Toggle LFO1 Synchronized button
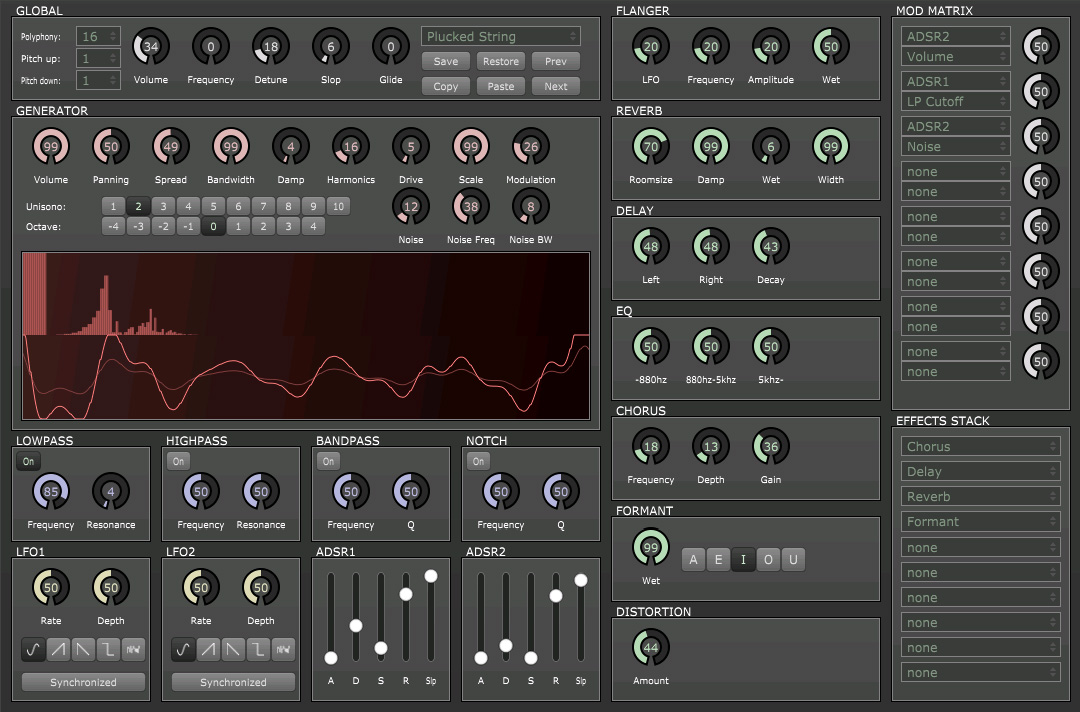The width and height of the screenshot is (1080, 712). point(83,682)
